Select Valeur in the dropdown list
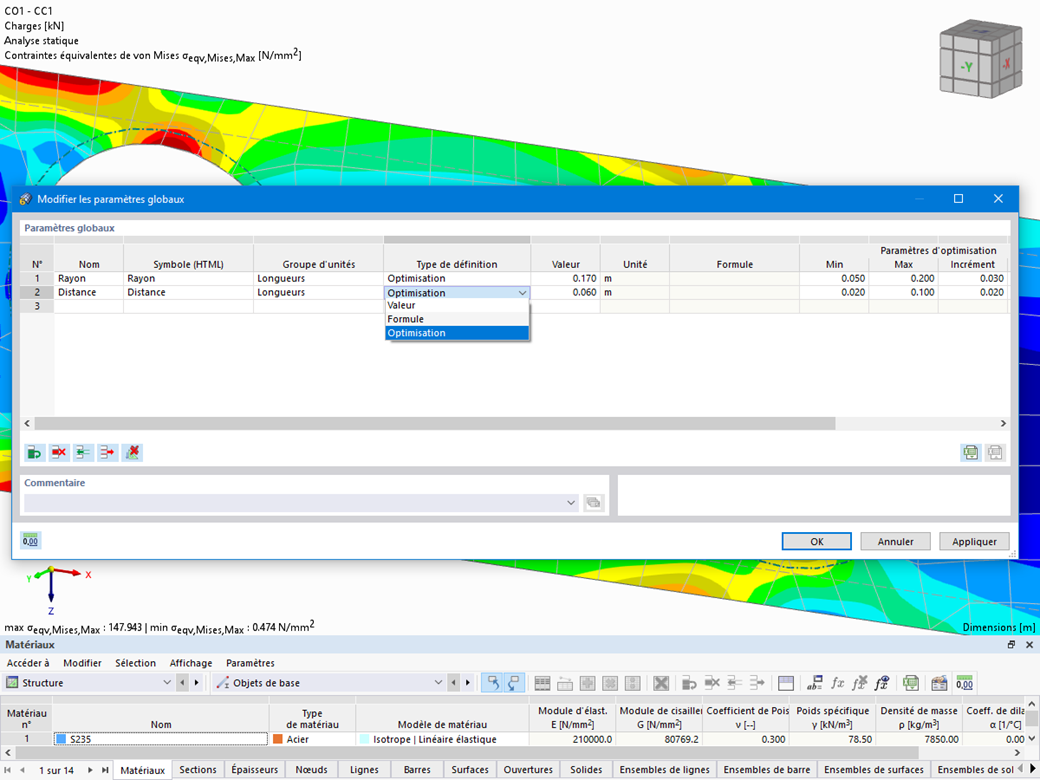This screenshot has width=1040, height=780. point(457,305)
